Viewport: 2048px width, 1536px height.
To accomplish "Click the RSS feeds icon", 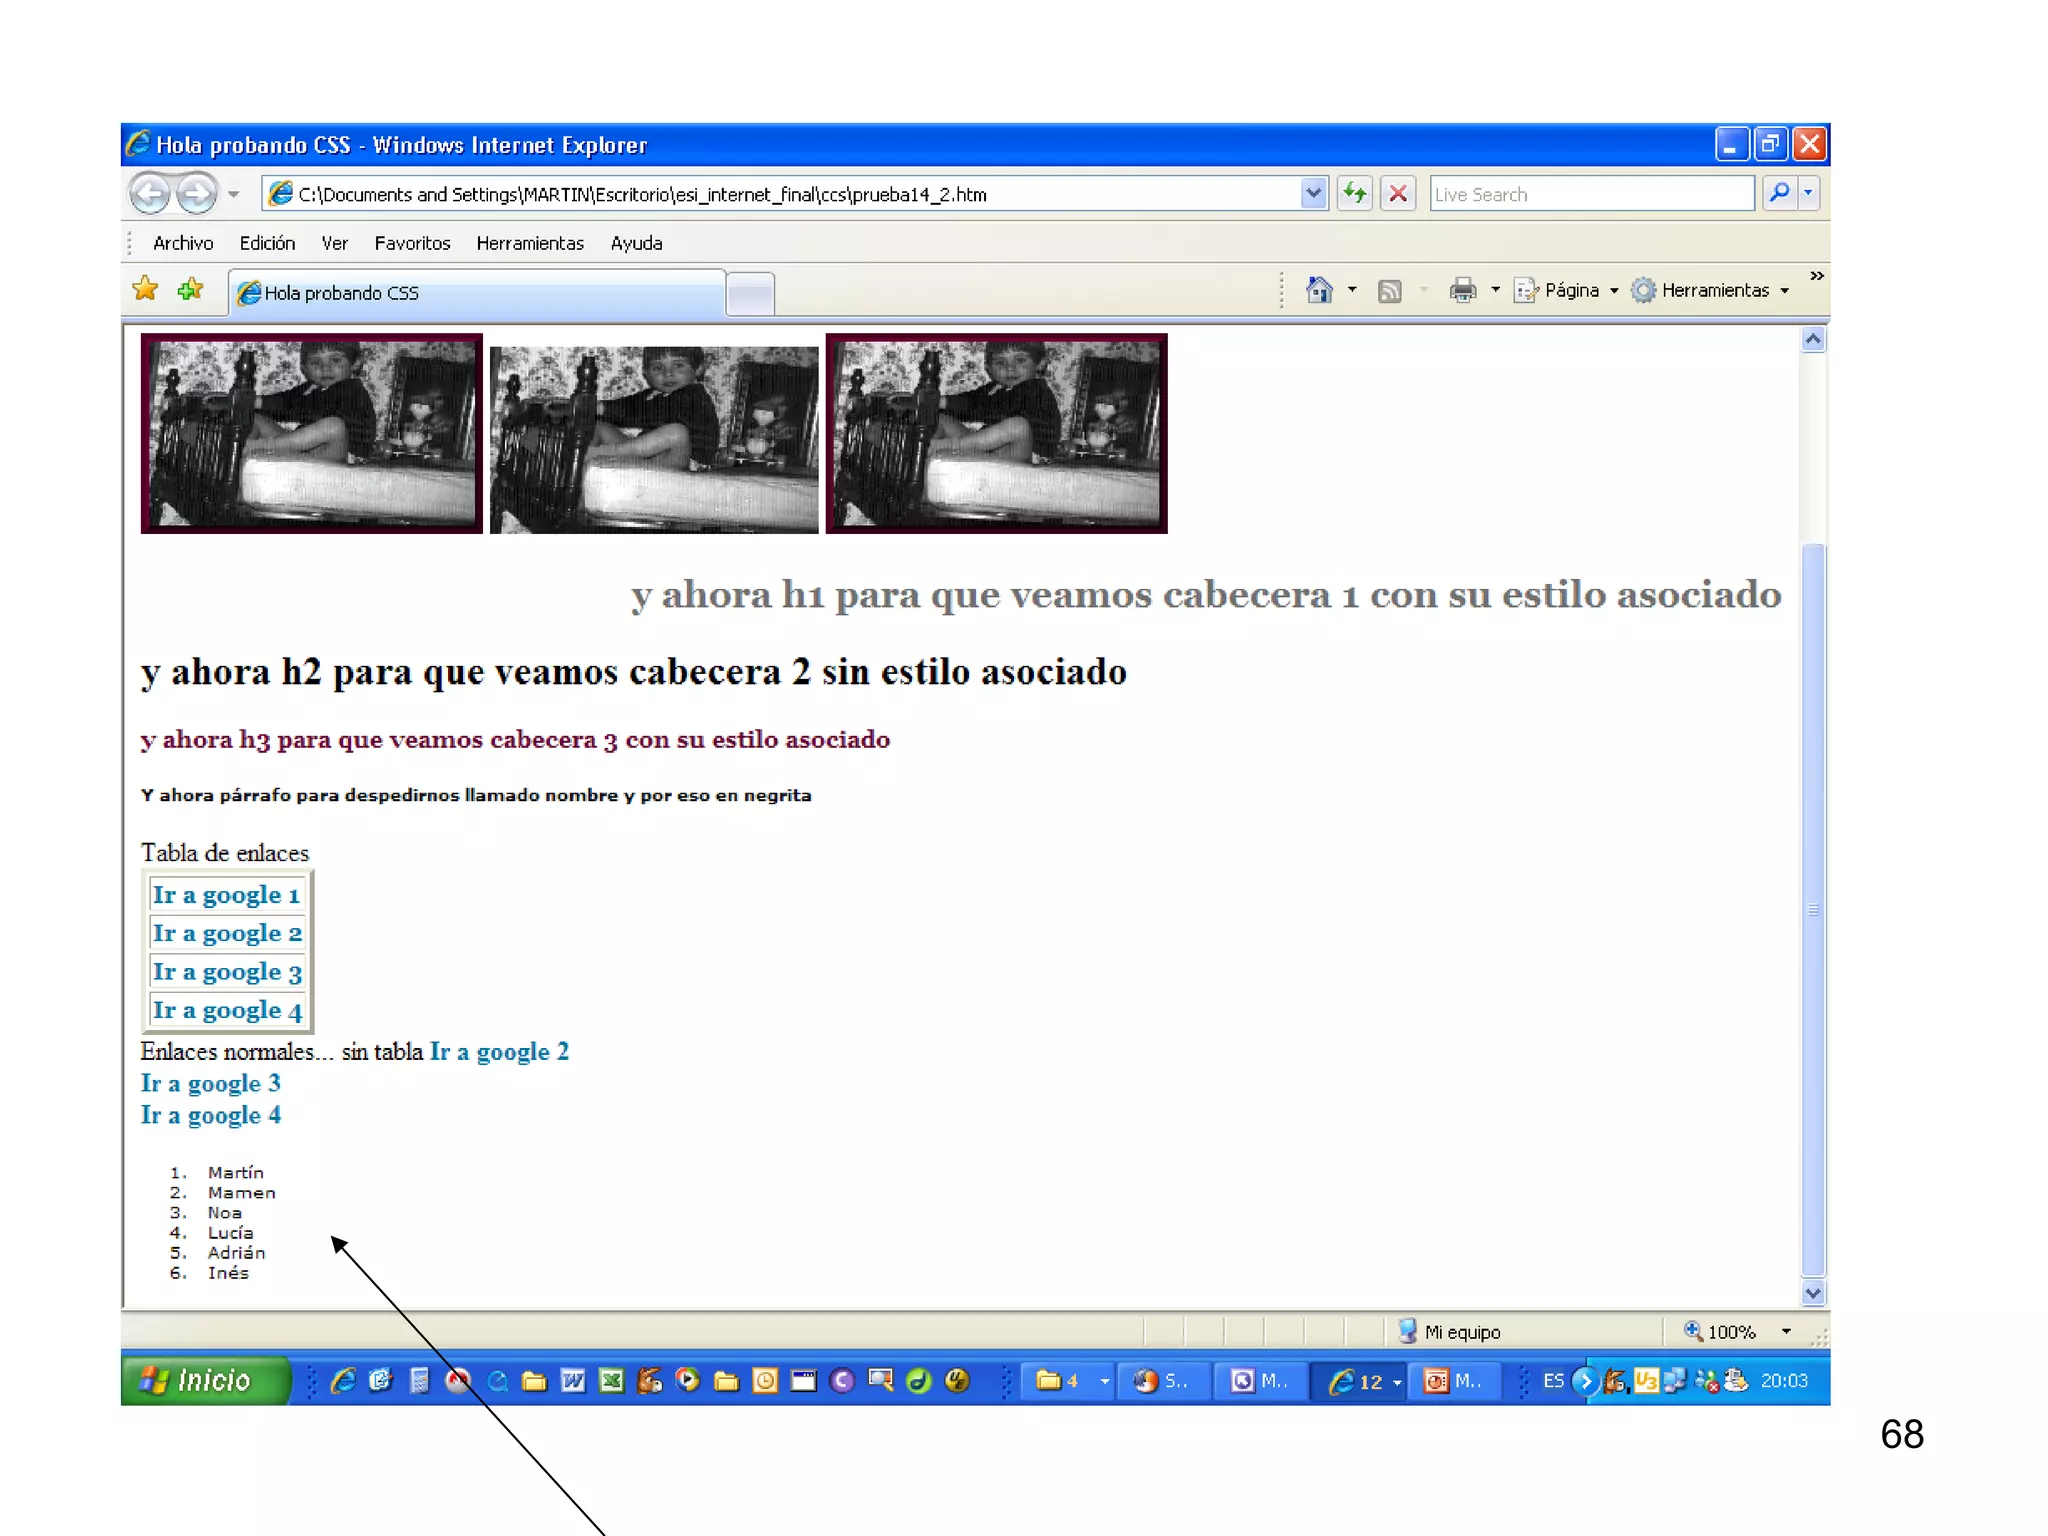I will [x=1389, y=291].
